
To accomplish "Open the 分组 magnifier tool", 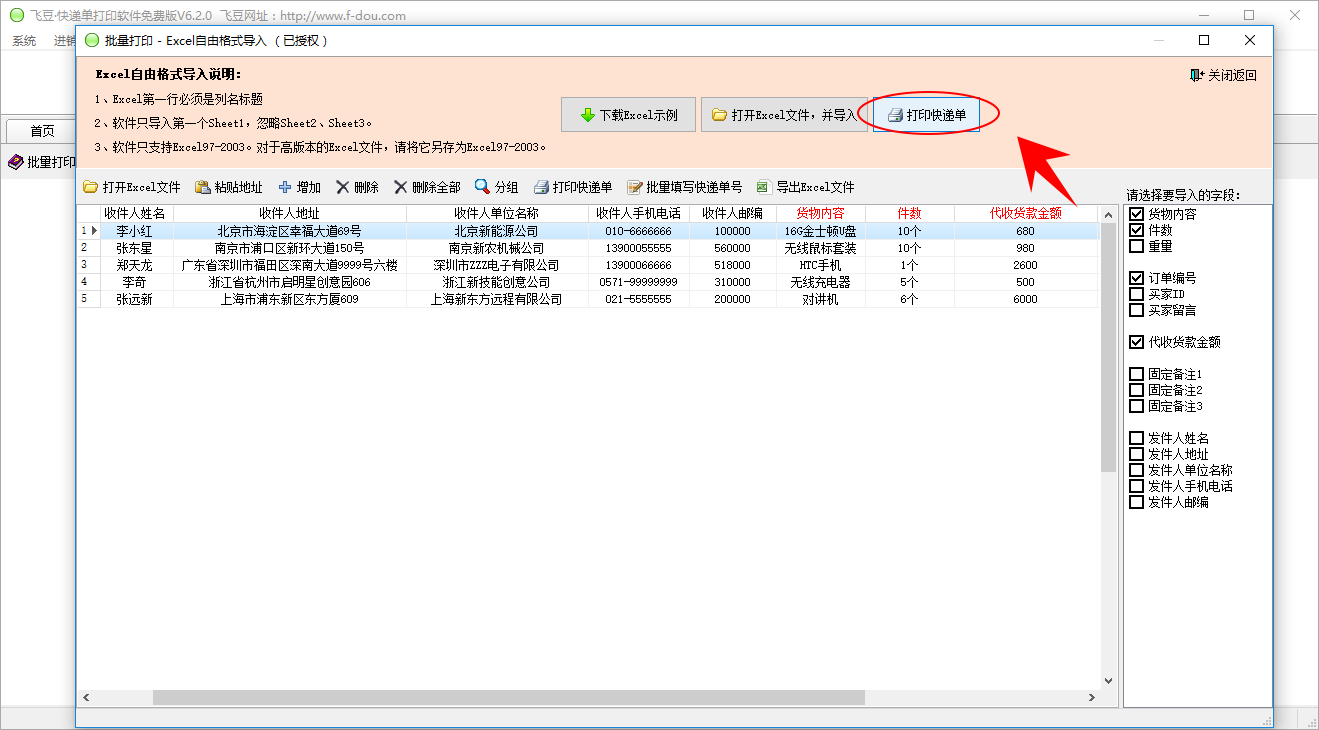I will 496,187.
